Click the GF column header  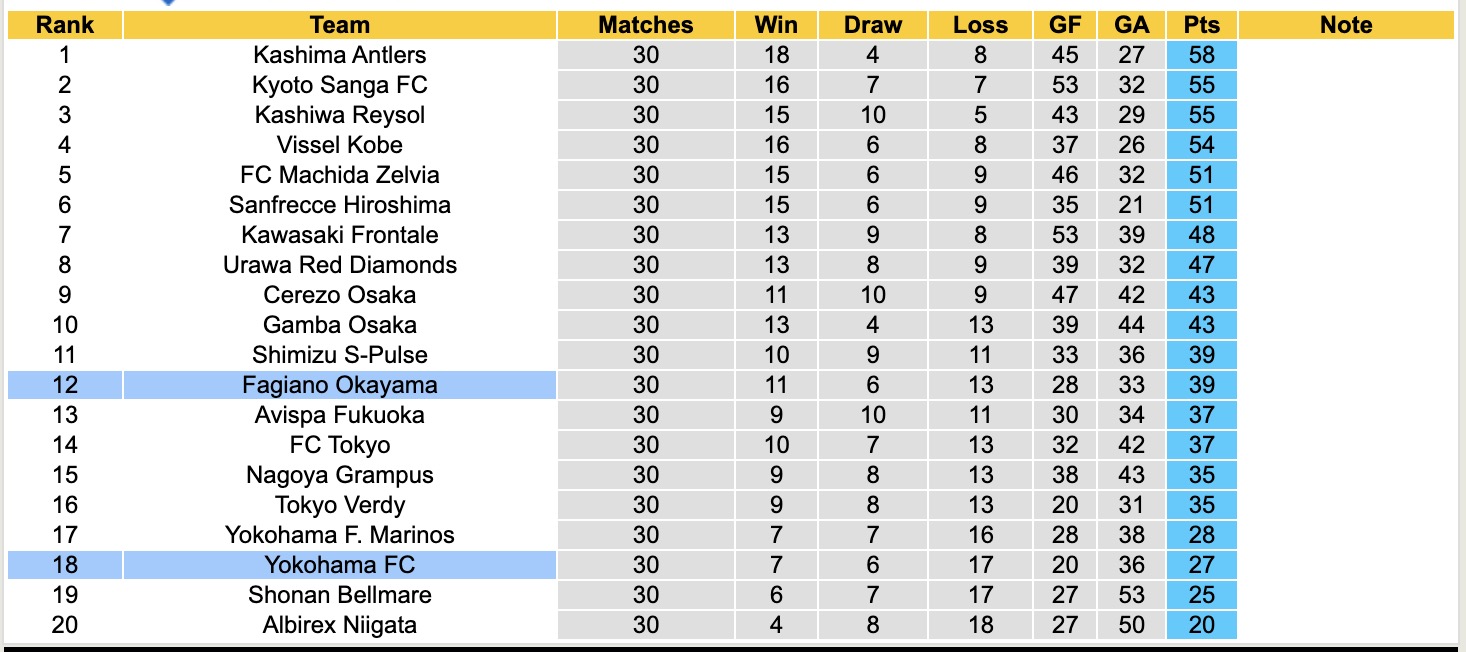pos(1065,25)
